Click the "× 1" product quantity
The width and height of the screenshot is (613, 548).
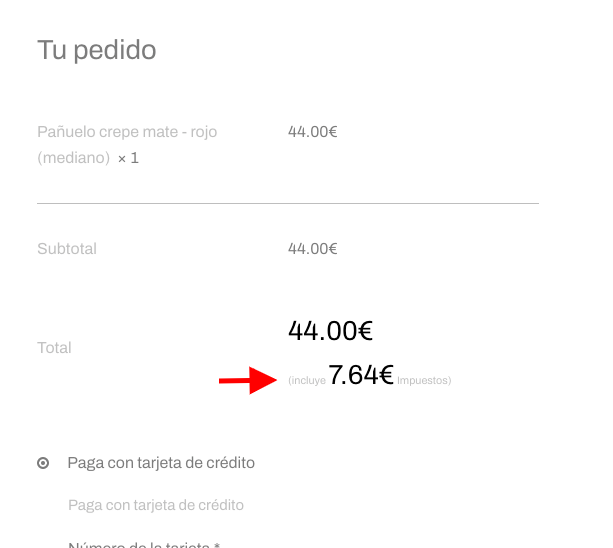pyautogui.click(x=128, y=158)
